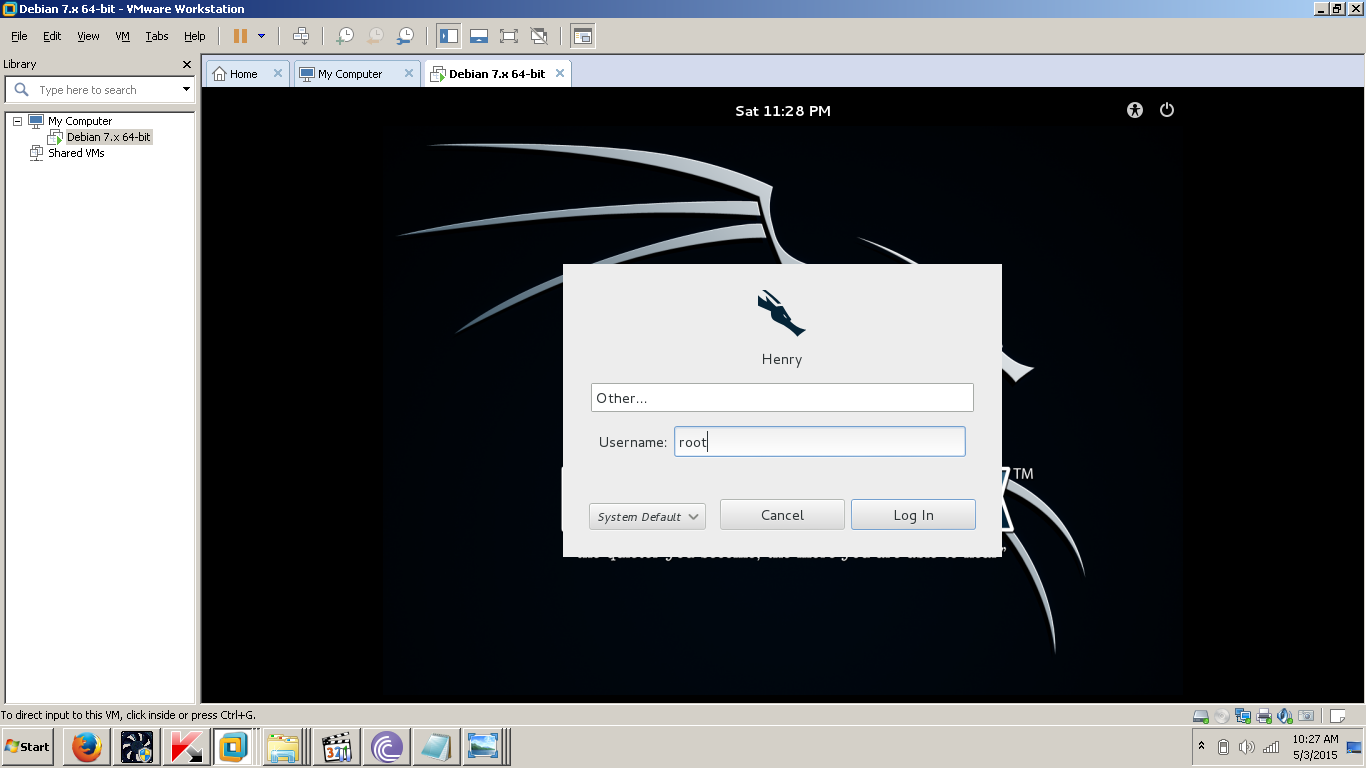Toggle the library sidebar view button
Viewport: 1366px width, 768px height.
coord(448,36)
